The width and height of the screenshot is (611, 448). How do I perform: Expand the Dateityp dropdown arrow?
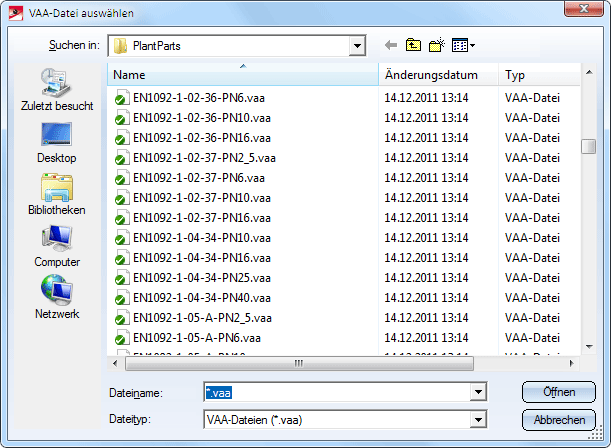click(x=478, y=420)
